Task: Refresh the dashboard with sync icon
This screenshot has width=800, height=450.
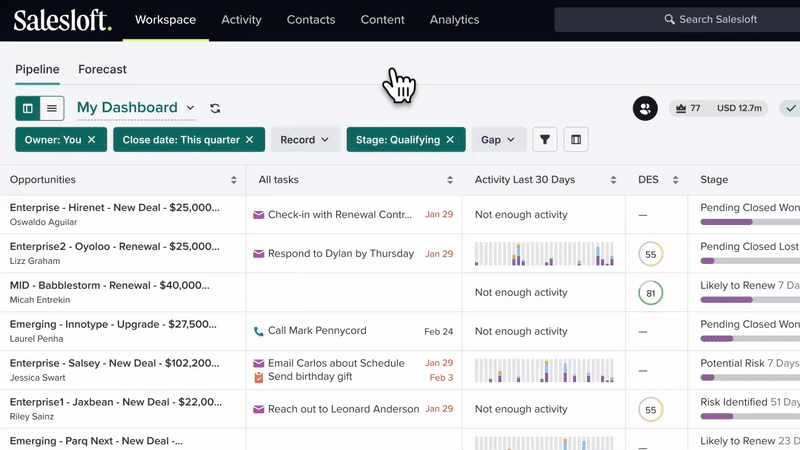Action: [215, 108]
